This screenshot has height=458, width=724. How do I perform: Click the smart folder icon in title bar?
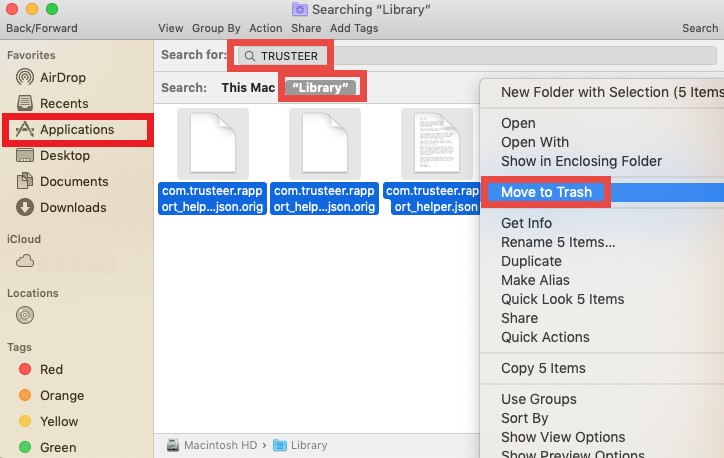(300, 9)
